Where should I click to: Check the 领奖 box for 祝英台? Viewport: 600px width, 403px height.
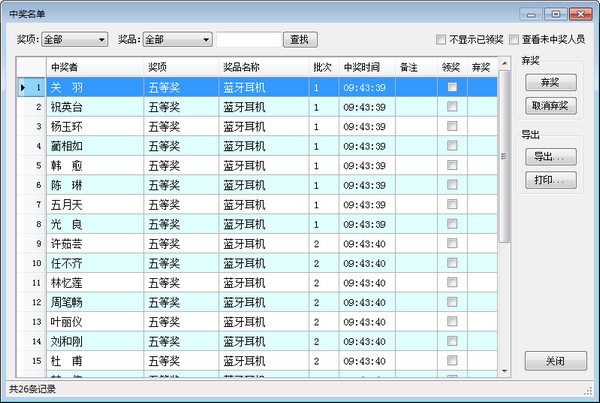tap(452, 107)
